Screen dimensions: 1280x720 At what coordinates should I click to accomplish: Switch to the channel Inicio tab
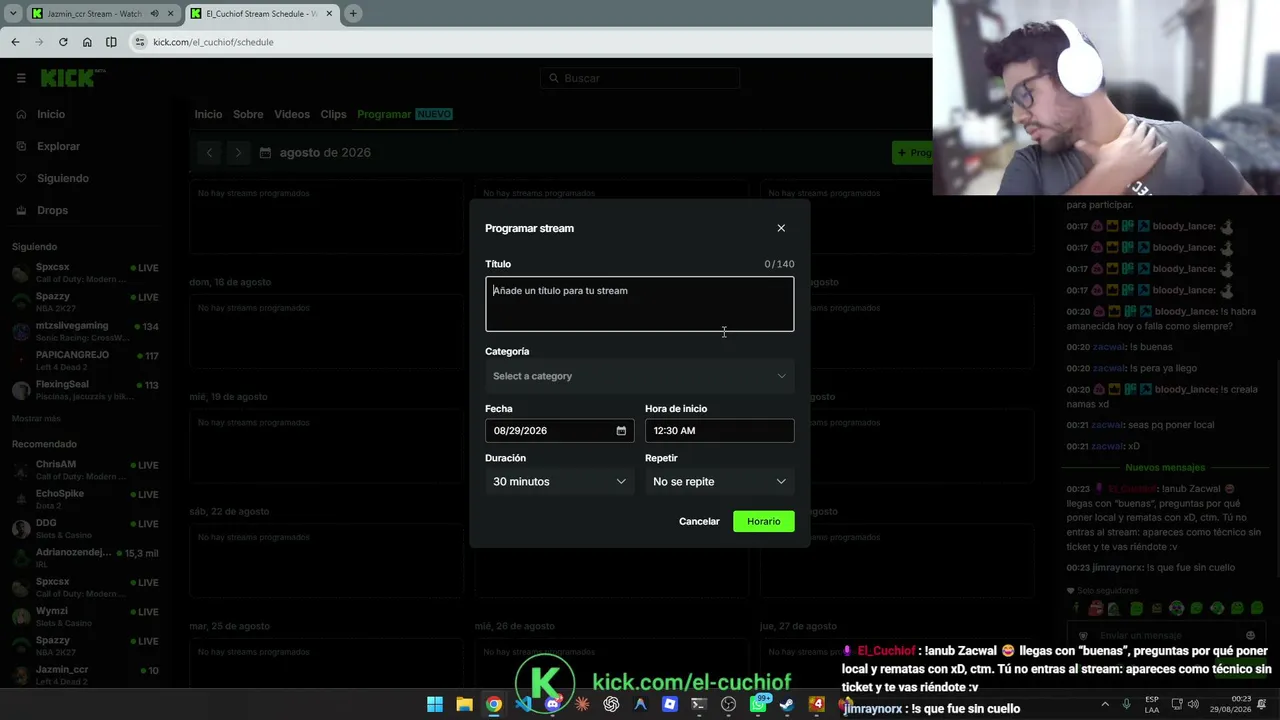coord(208,114)
